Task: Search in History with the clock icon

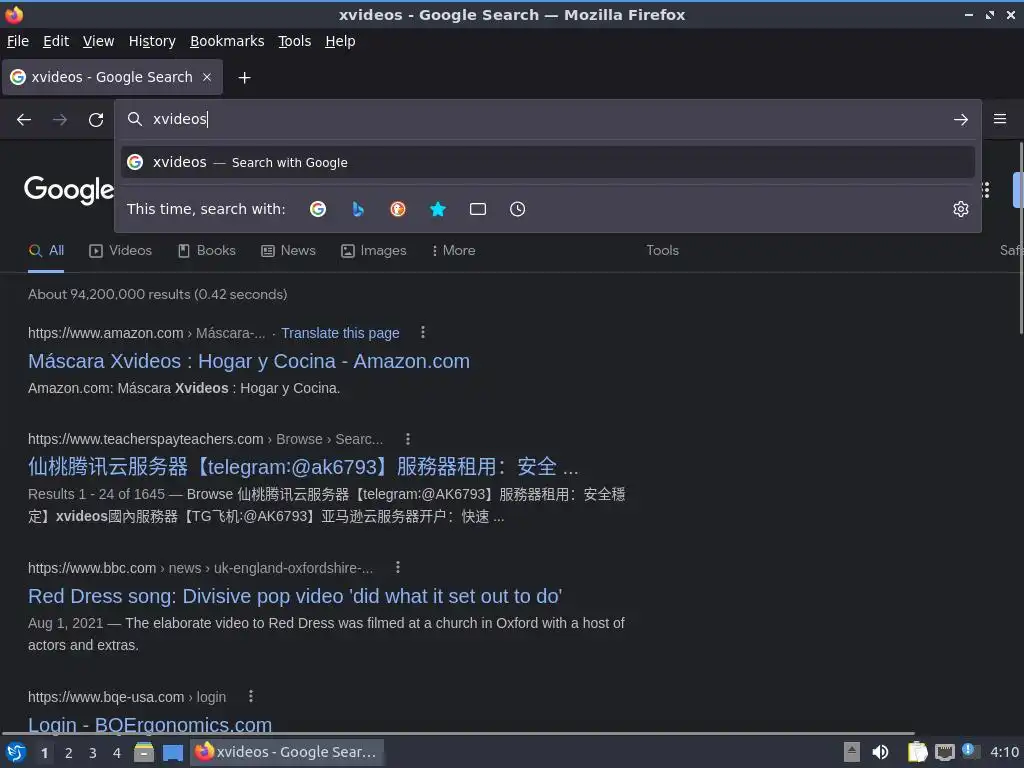Action: pyautogui.click(x=517, y=209)
